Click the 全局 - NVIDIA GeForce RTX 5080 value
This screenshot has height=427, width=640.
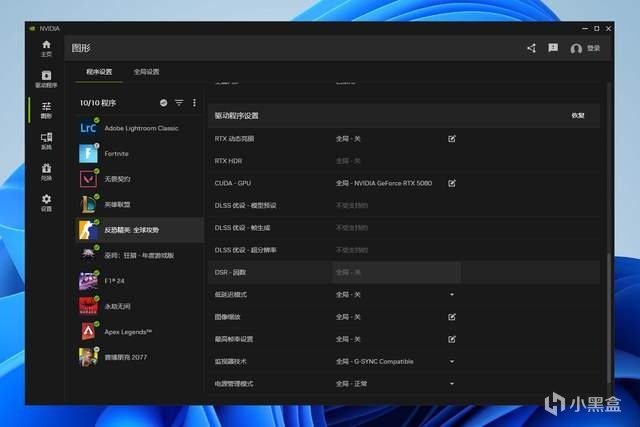384,183
